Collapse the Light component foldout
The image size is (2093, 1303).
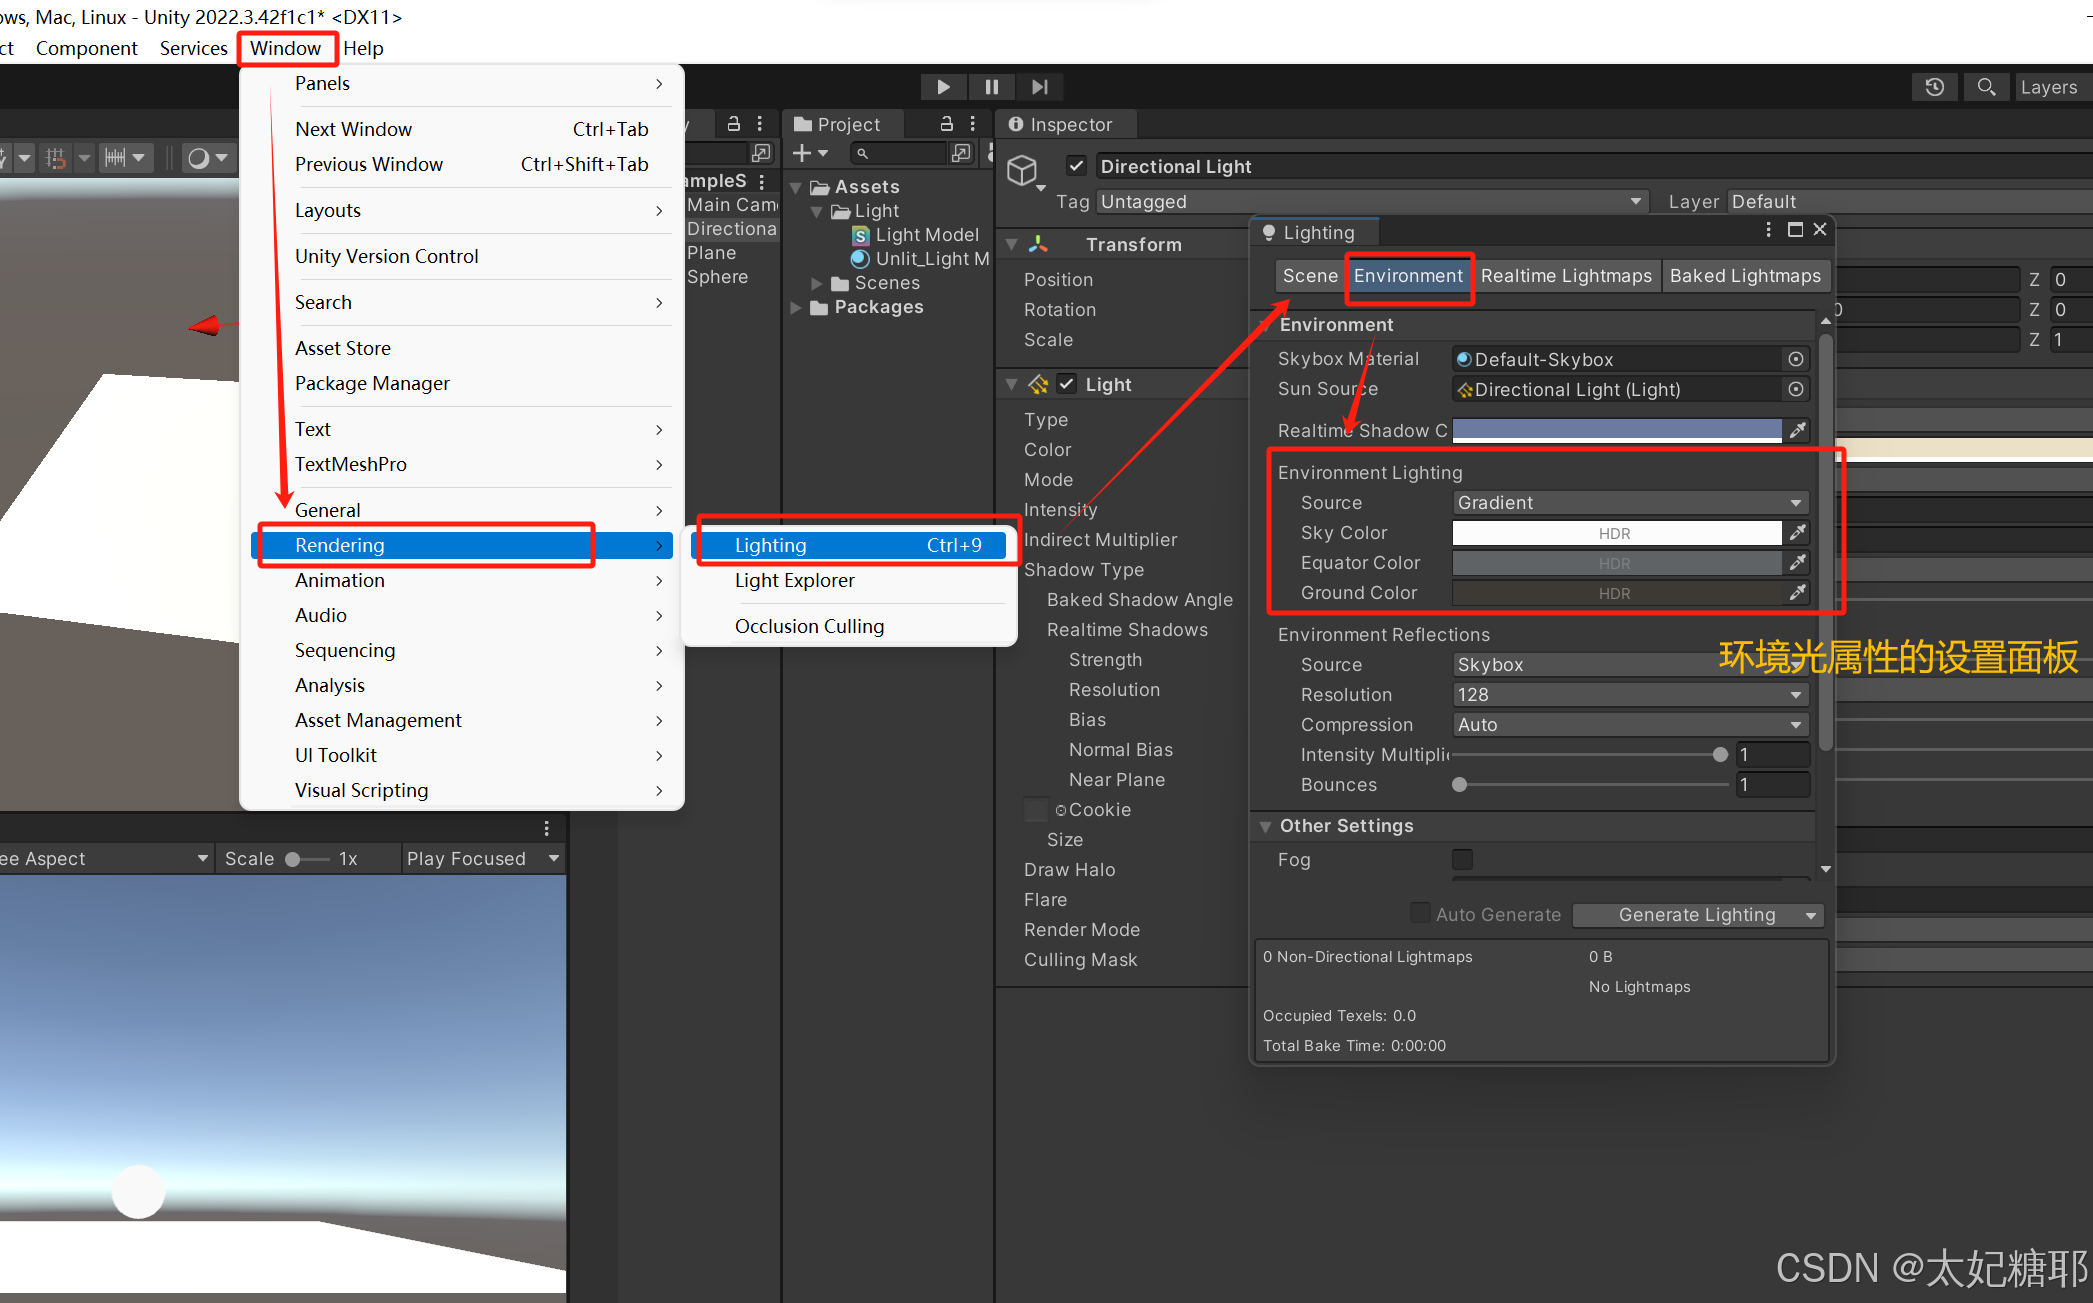tap(1011, 384)
